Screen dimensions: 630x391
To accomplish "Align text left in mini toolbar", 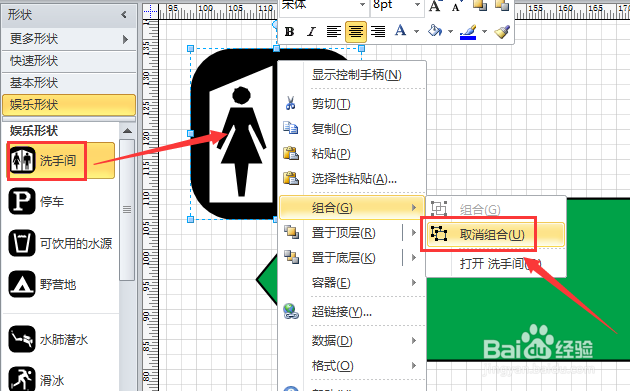I will click(333, 32).
